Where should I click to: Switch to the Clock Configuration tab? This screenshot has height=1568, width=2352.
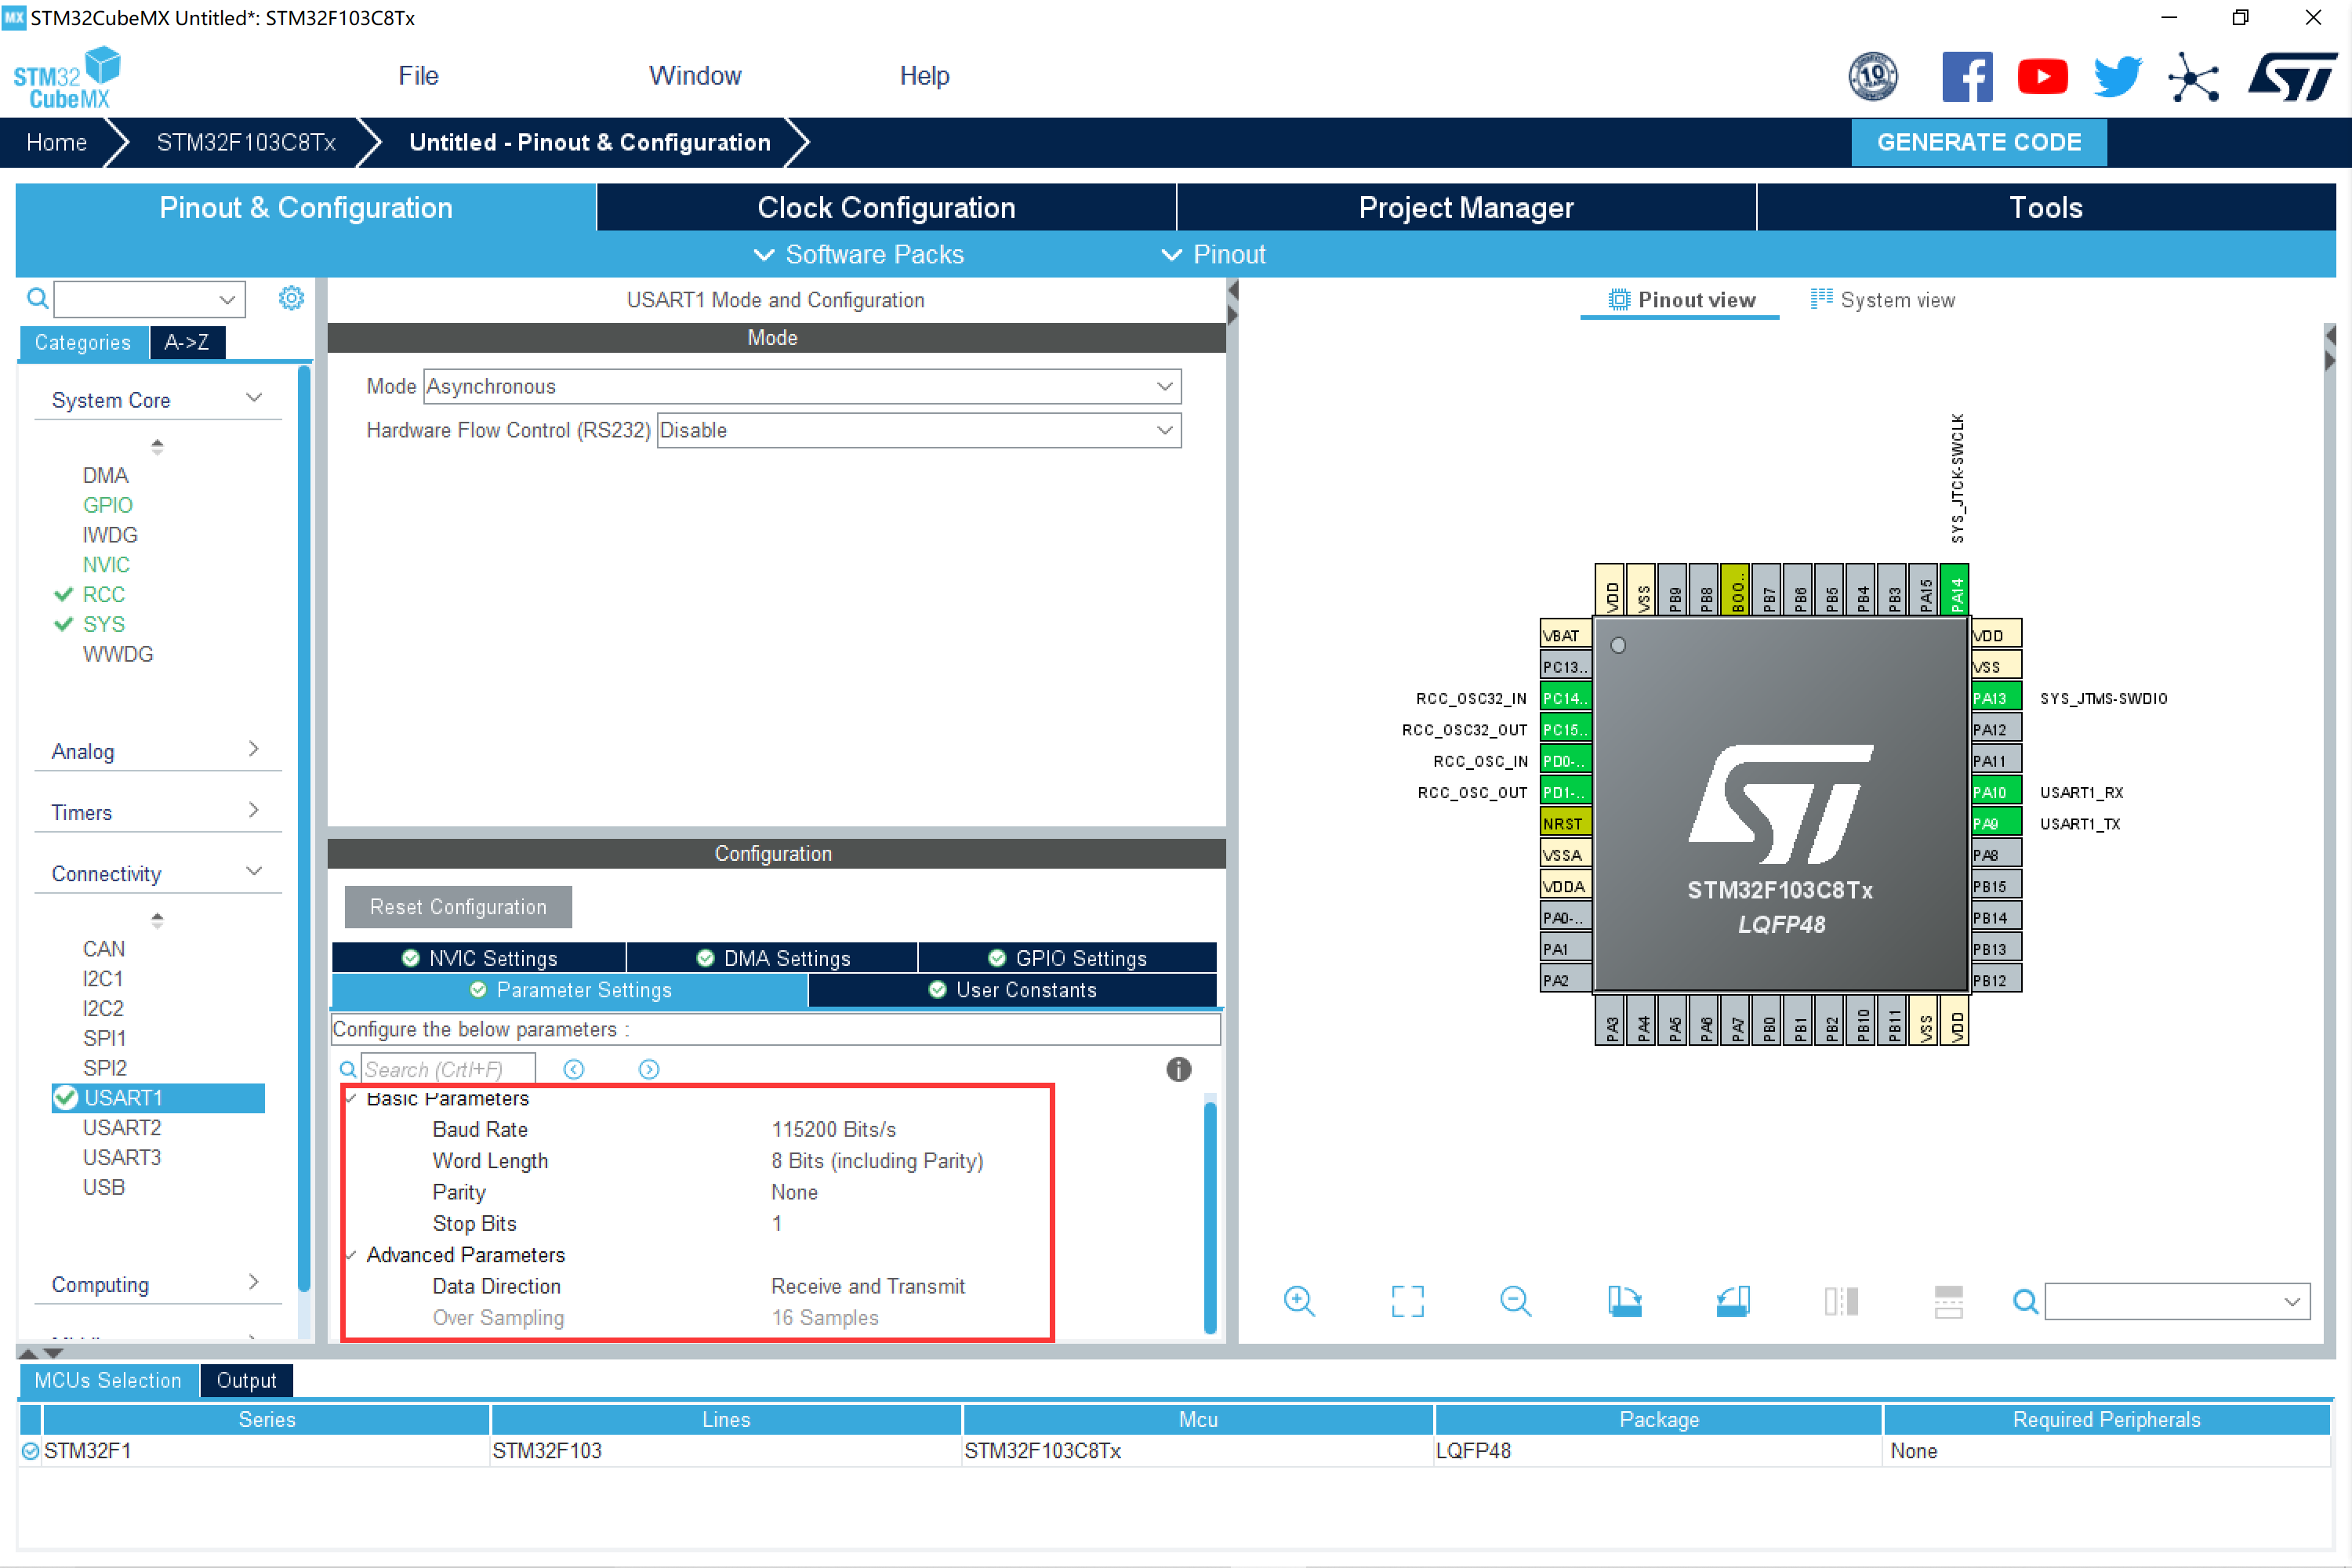tap(886, 207)
